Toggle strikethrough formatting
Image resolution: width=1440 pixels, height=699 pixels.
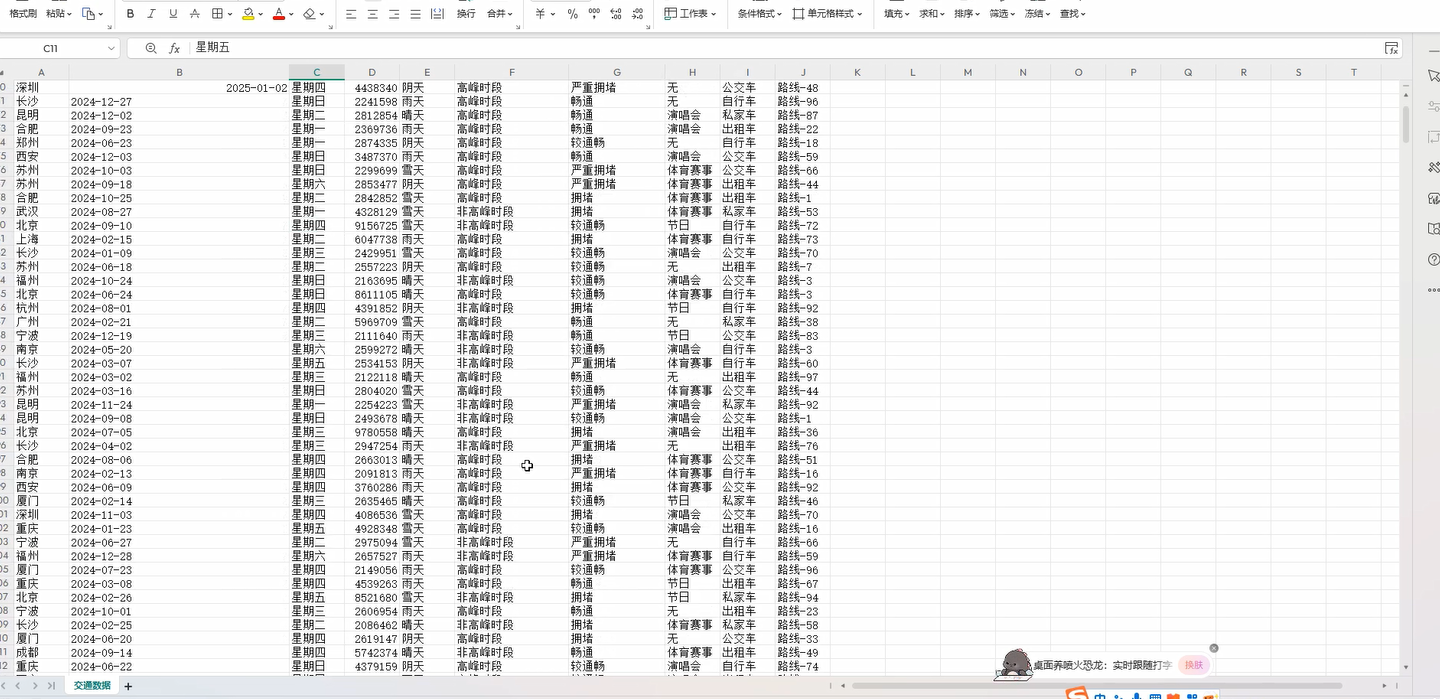click(195, 14)
